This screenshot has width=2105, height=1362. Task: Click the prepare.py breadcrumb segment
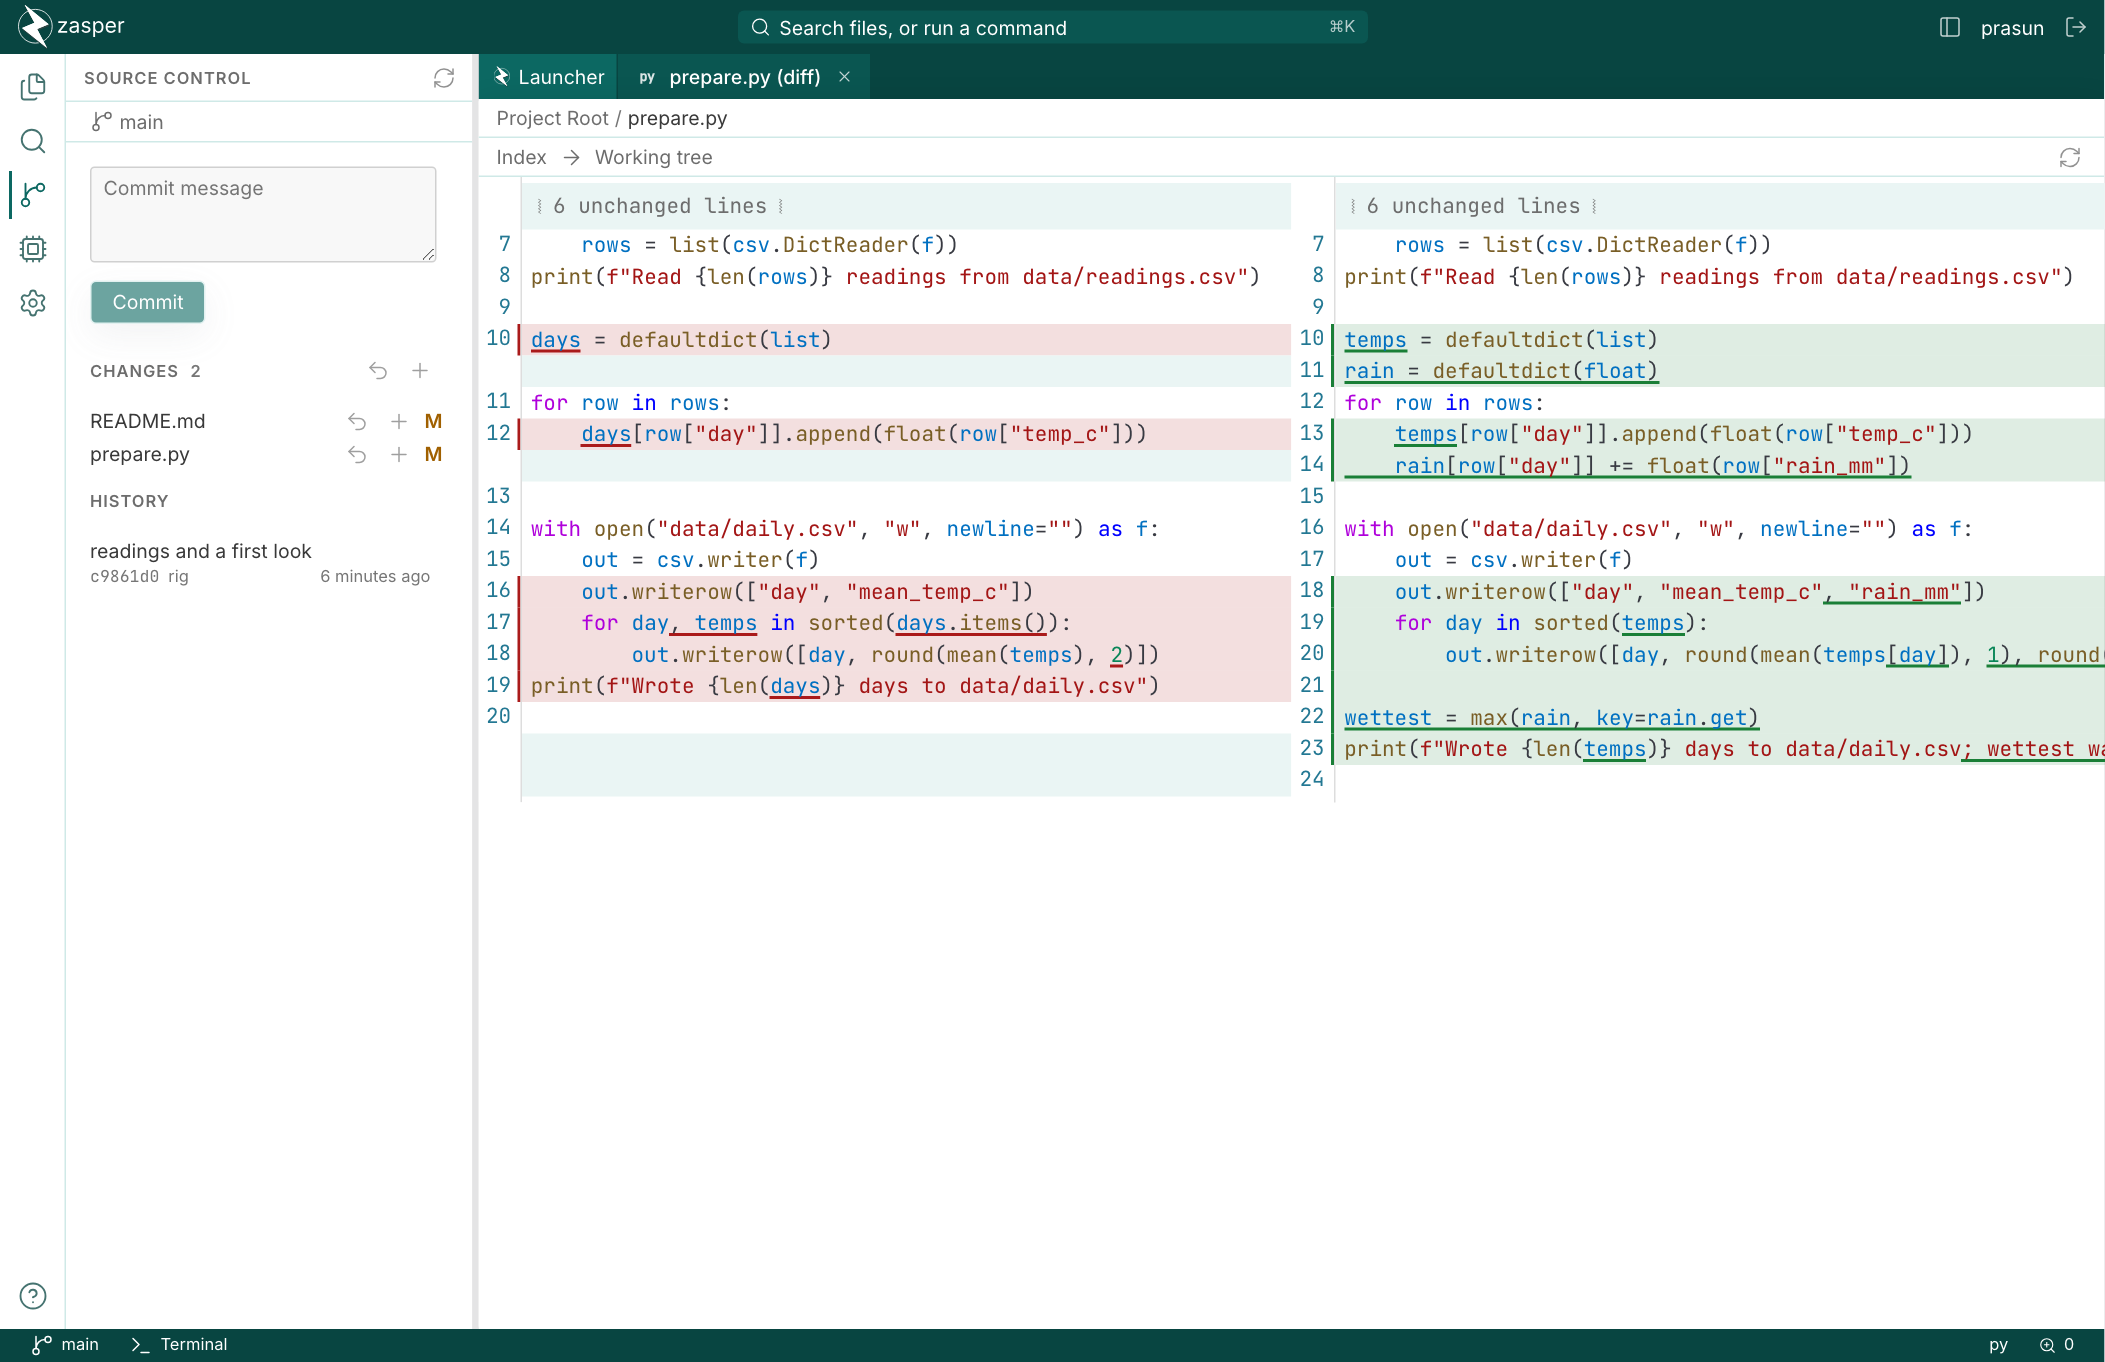tap(677, 118)
